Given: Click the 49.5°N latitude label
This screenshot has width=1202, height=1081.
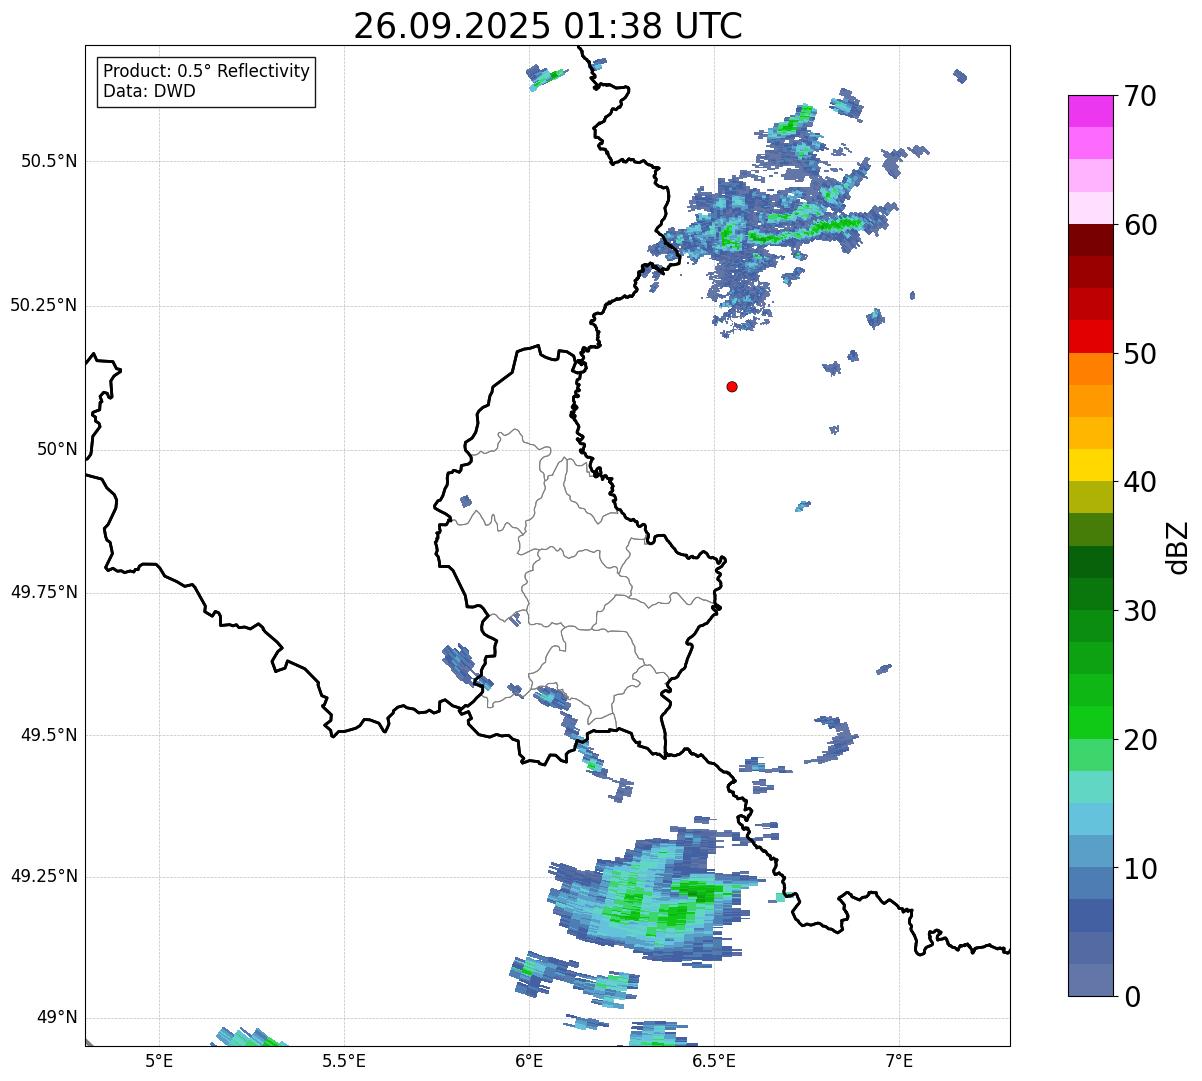Looking at the screenshot, I should [x=49, y=735].
